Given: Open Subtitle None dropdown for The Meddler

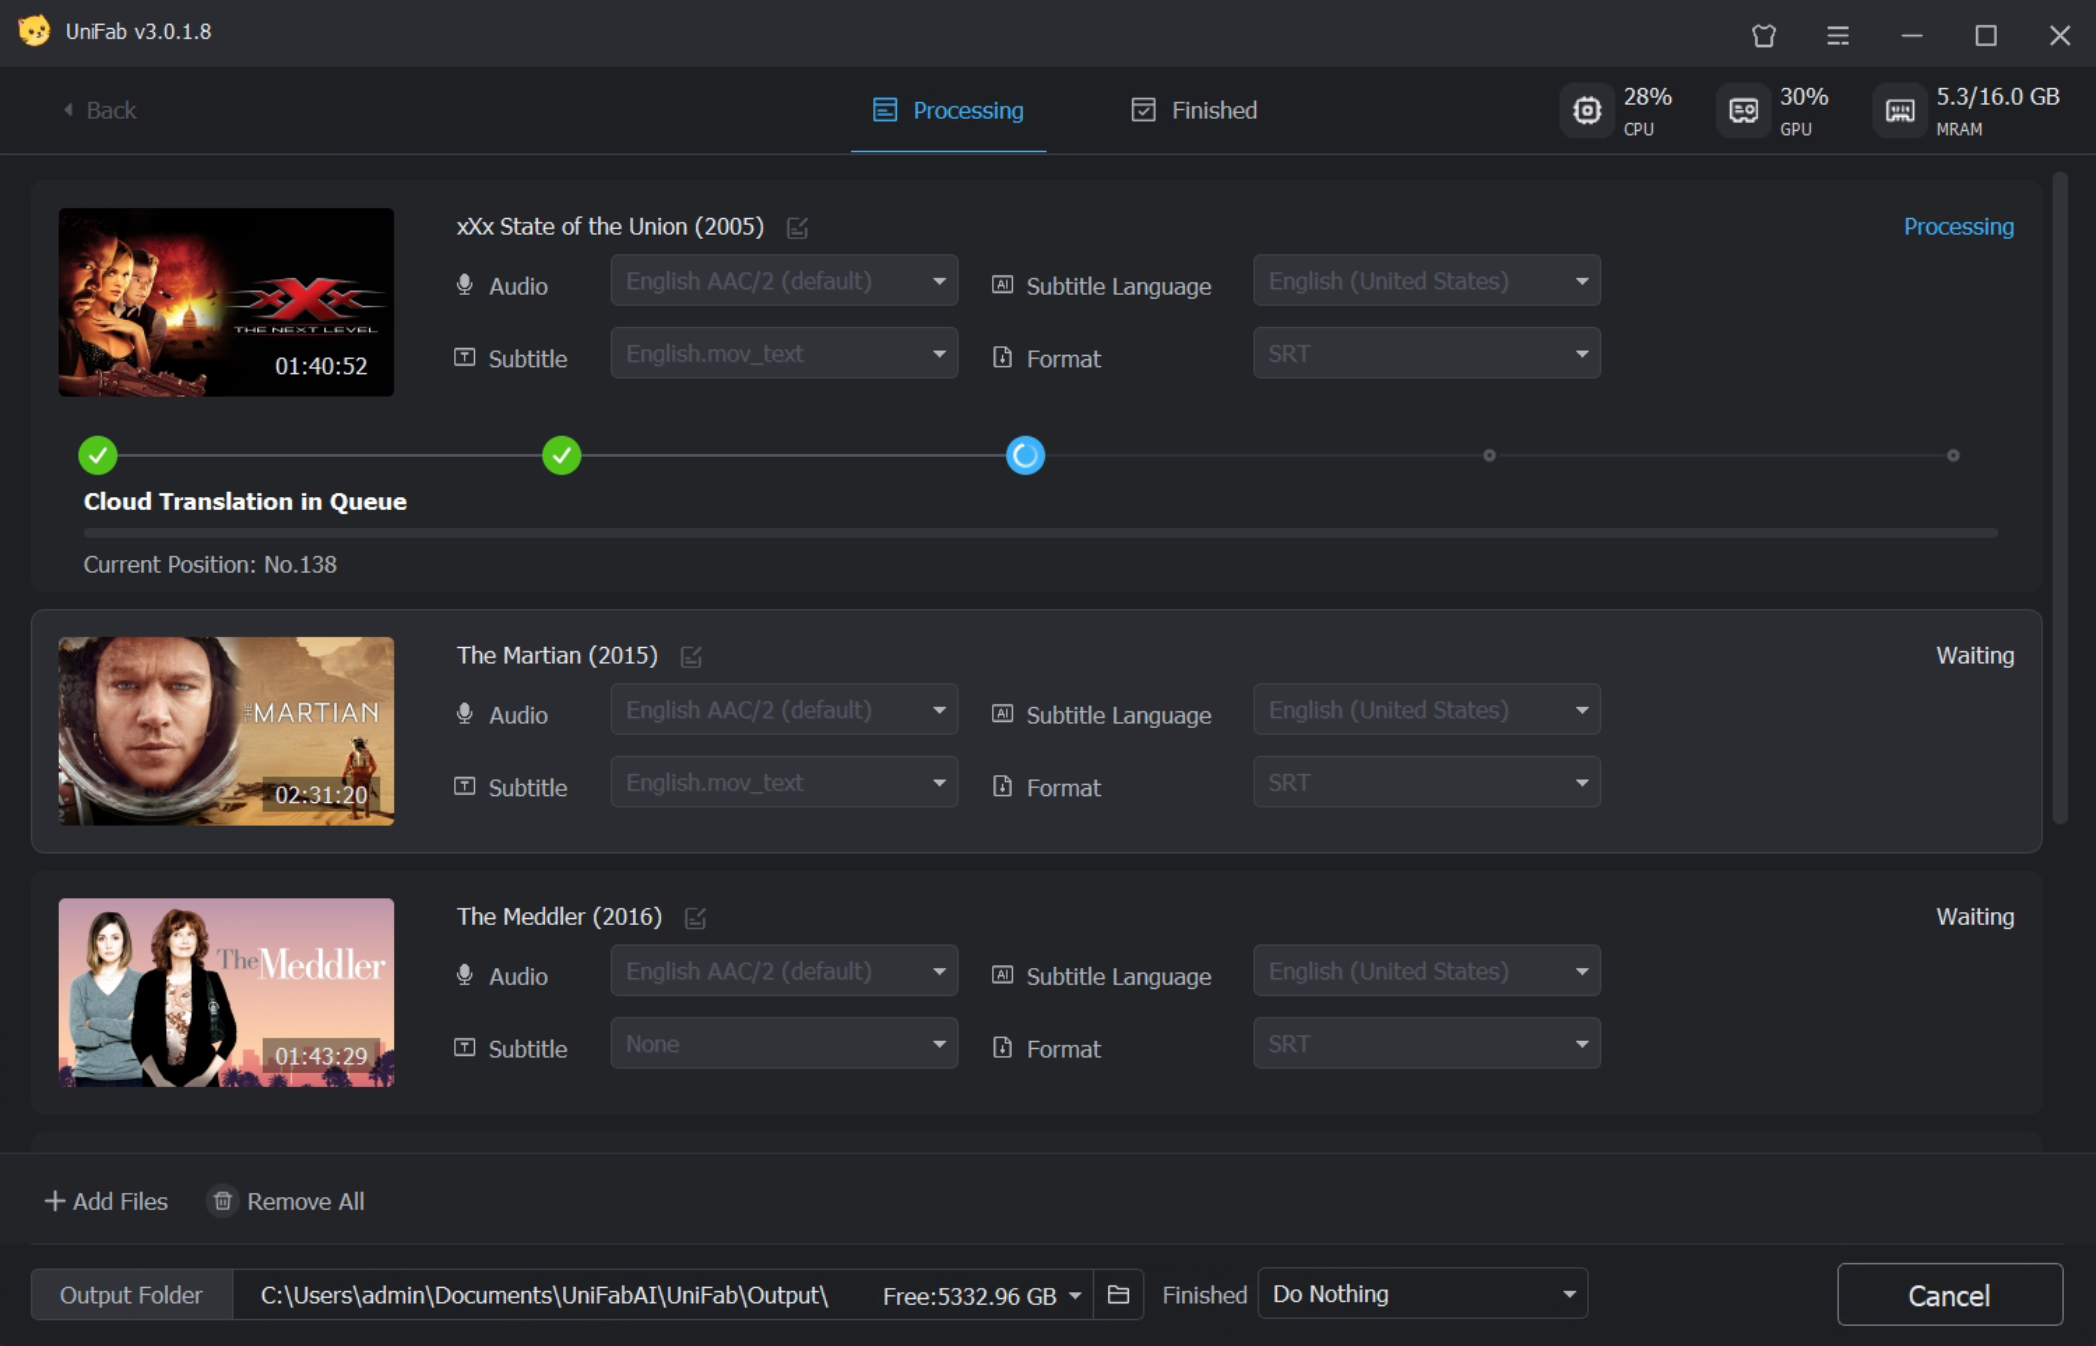Looking at the screenshot, I should pyautogui.click(x=784, y=1043).
